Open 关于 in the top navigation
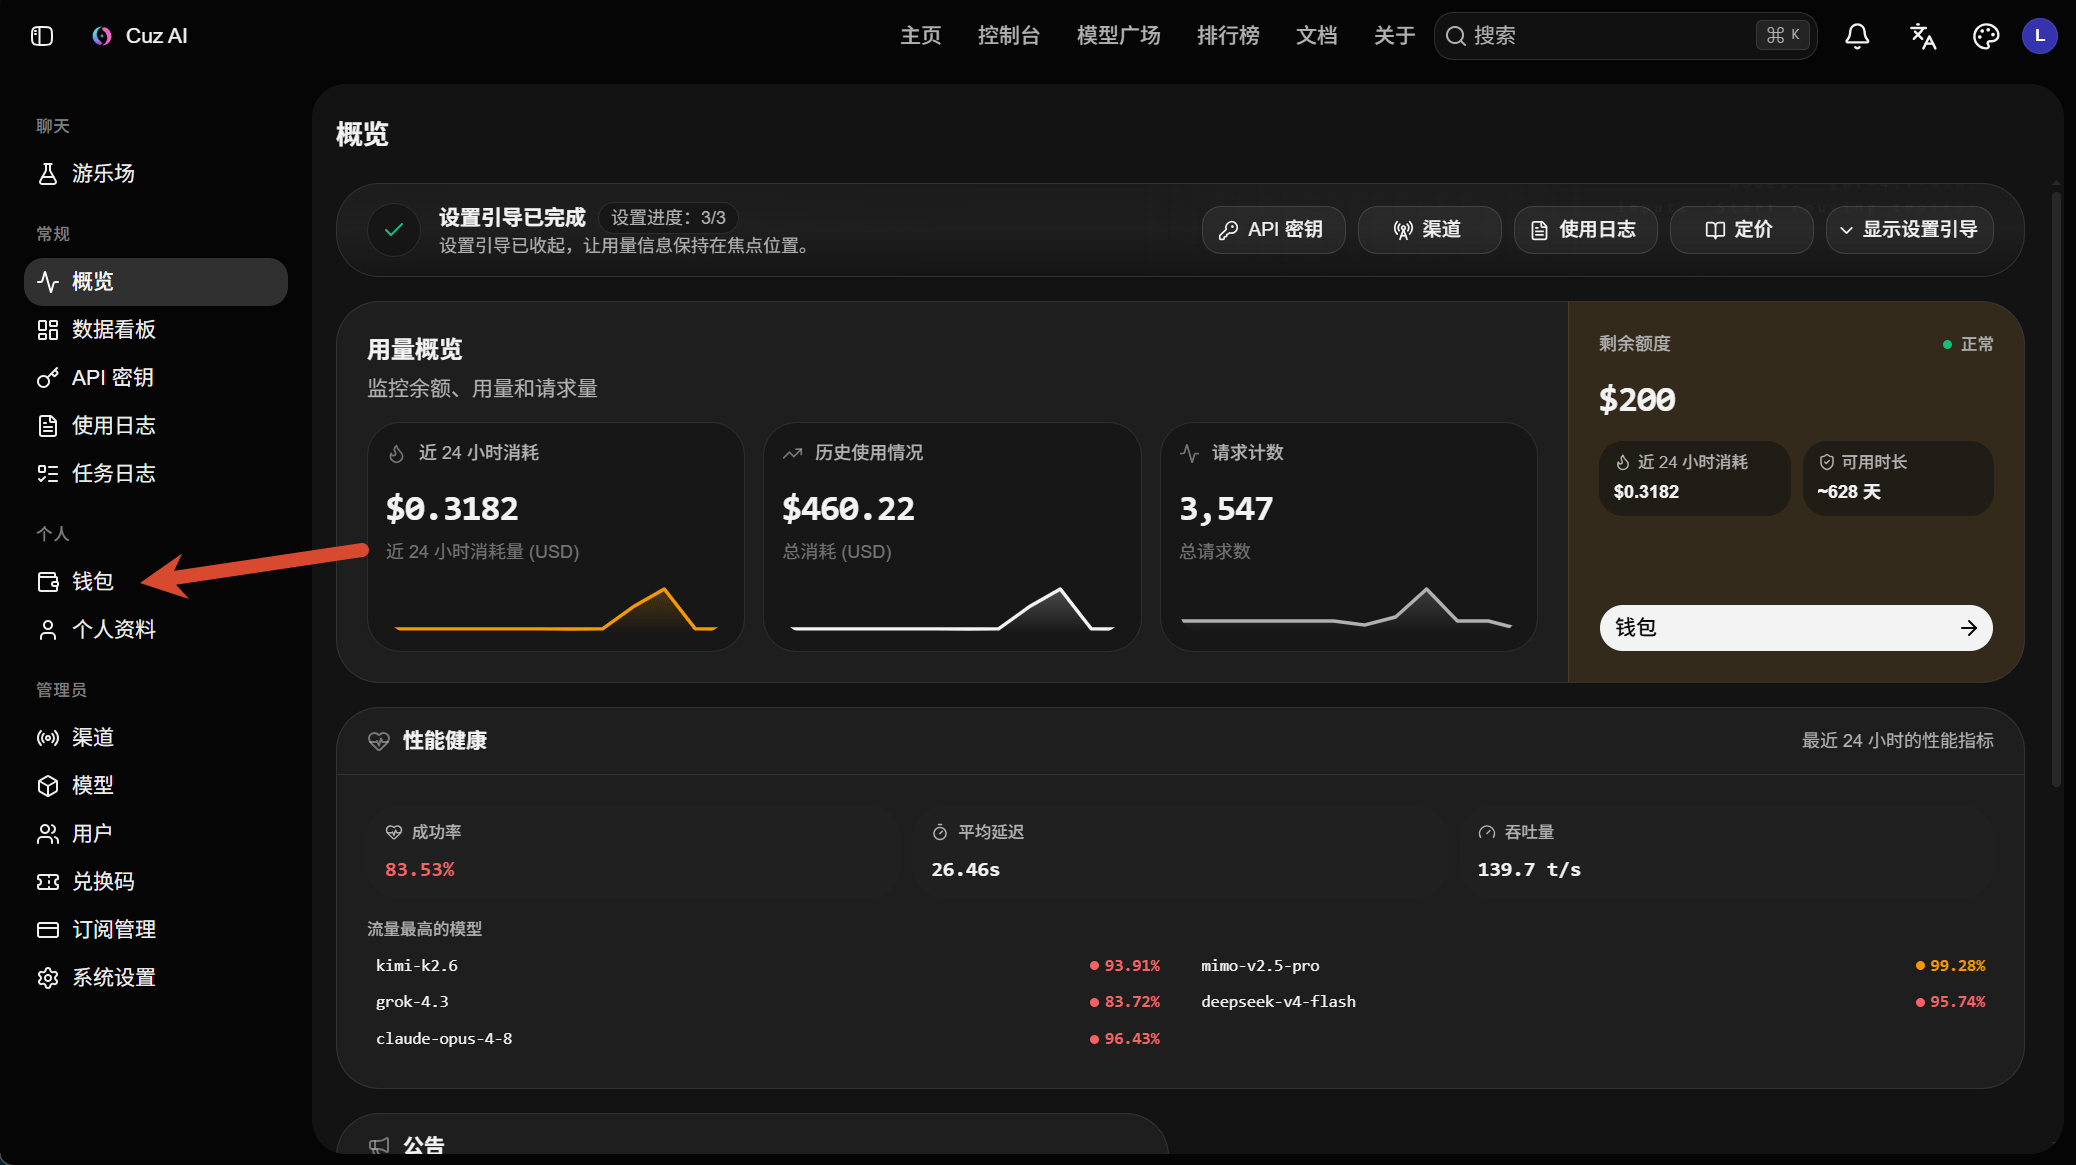 tap(1395, 36)
